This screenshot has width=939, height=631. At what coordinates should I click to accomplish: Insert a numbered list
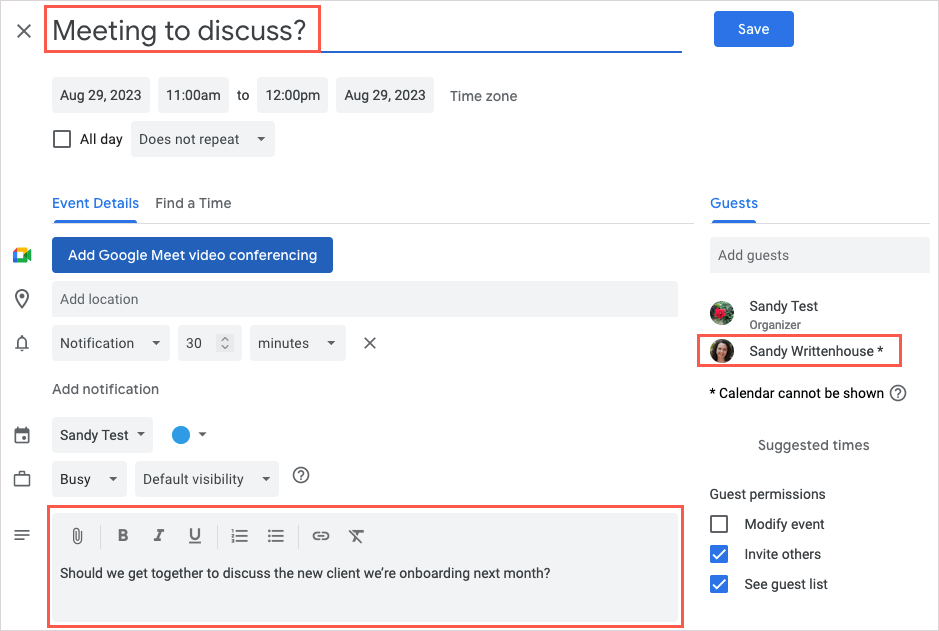[x=240, y=536]
